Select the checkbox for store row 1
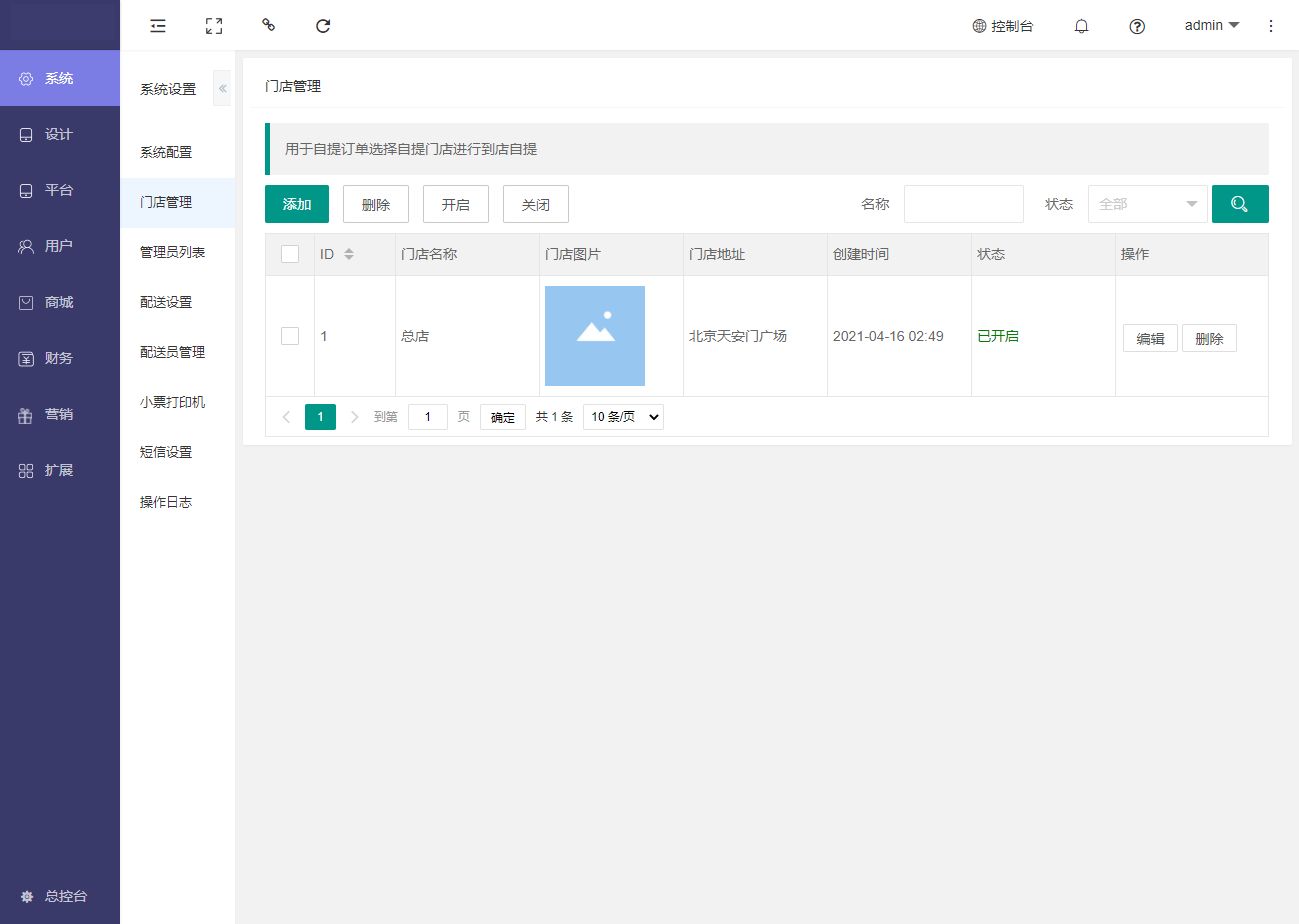Screen dimensions: 1299x924 tap(290, 336)
